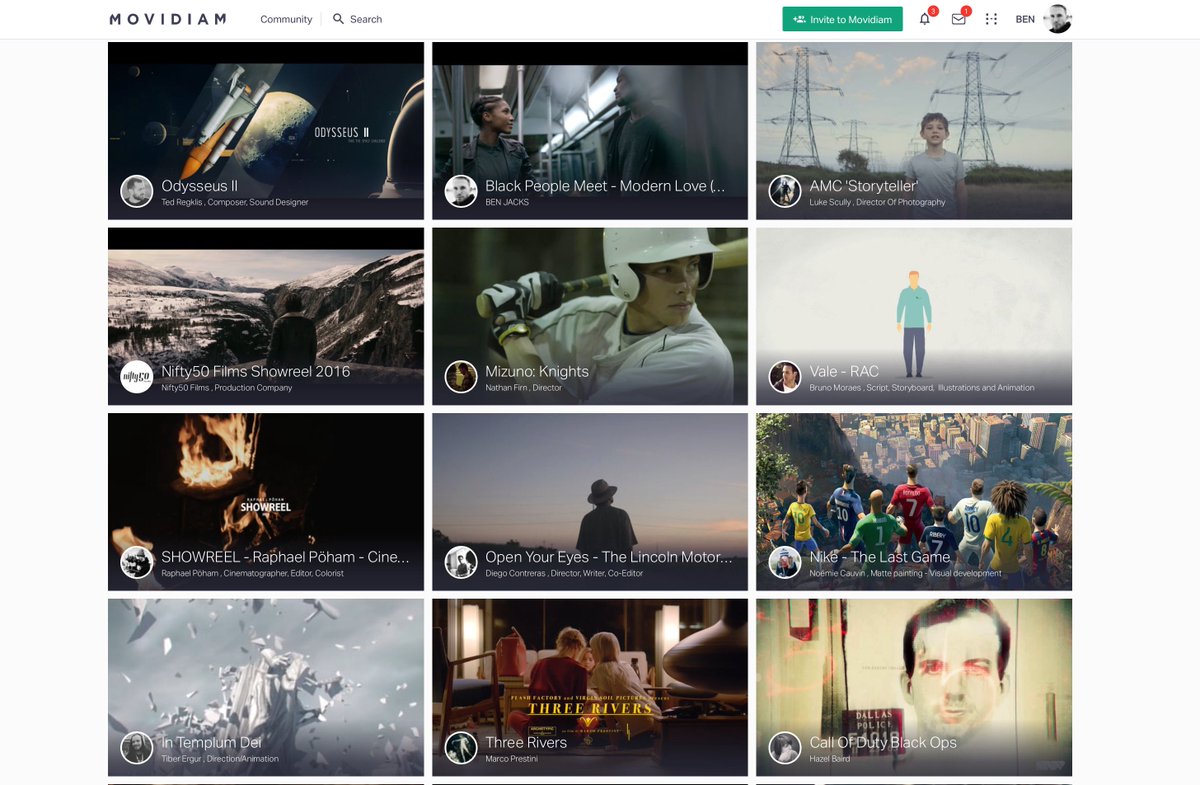
Task: Open the Call Of Duty Black Ops title
Action: pyautogui.click(x=883, y=742)
